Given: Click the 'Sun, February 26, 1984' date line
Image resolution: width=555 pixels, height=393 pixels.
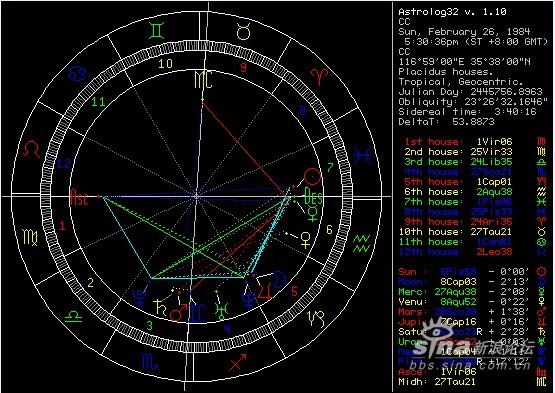Looking at the screenshot, I should 464,32.
